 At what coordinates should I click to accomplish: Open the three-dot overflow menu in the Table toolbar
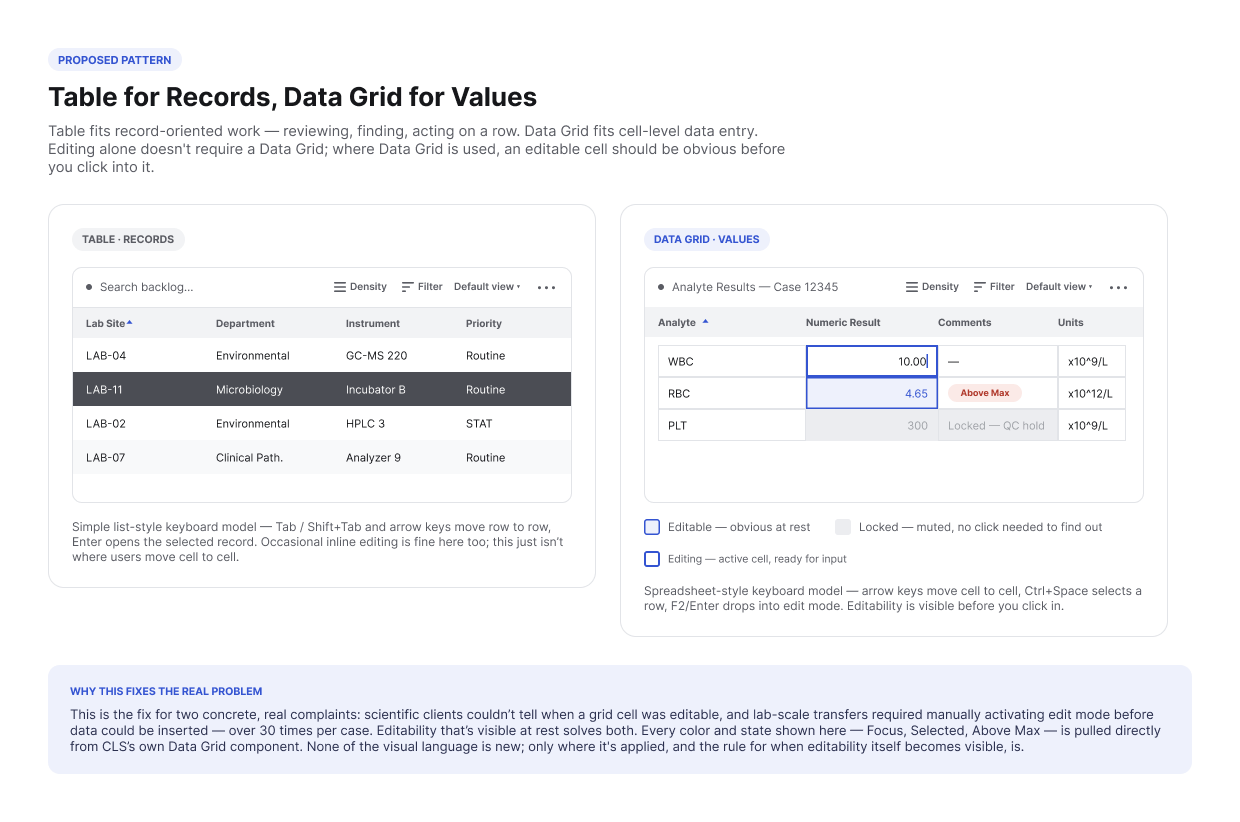[546, 287]
